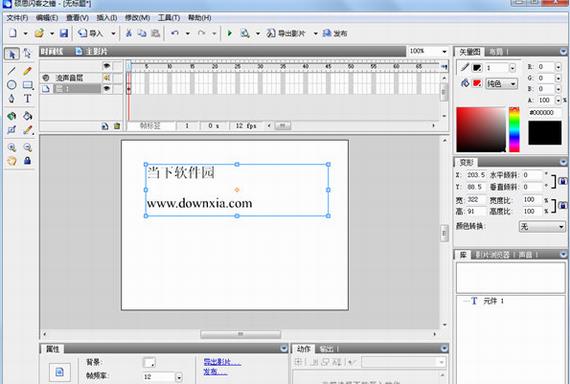The width and height of the screenshot is (570, 384).
Task: Open the 编辑(E) menu
Action: point(47,18)
